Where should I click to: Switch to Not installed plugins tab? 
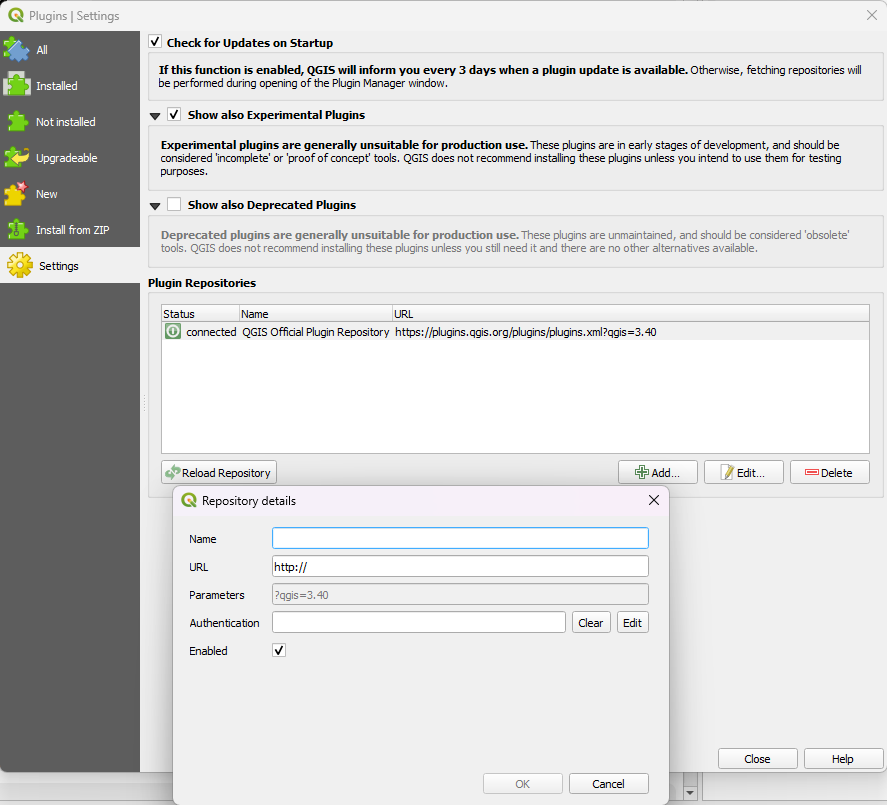click(70, 122)
